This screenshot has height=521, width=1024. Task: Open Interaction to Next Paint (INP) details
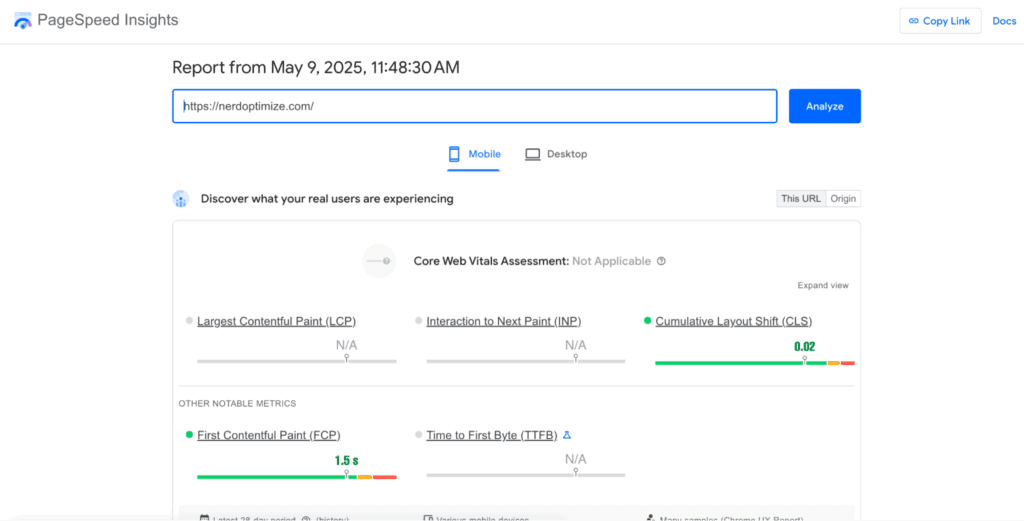[503, 321]
